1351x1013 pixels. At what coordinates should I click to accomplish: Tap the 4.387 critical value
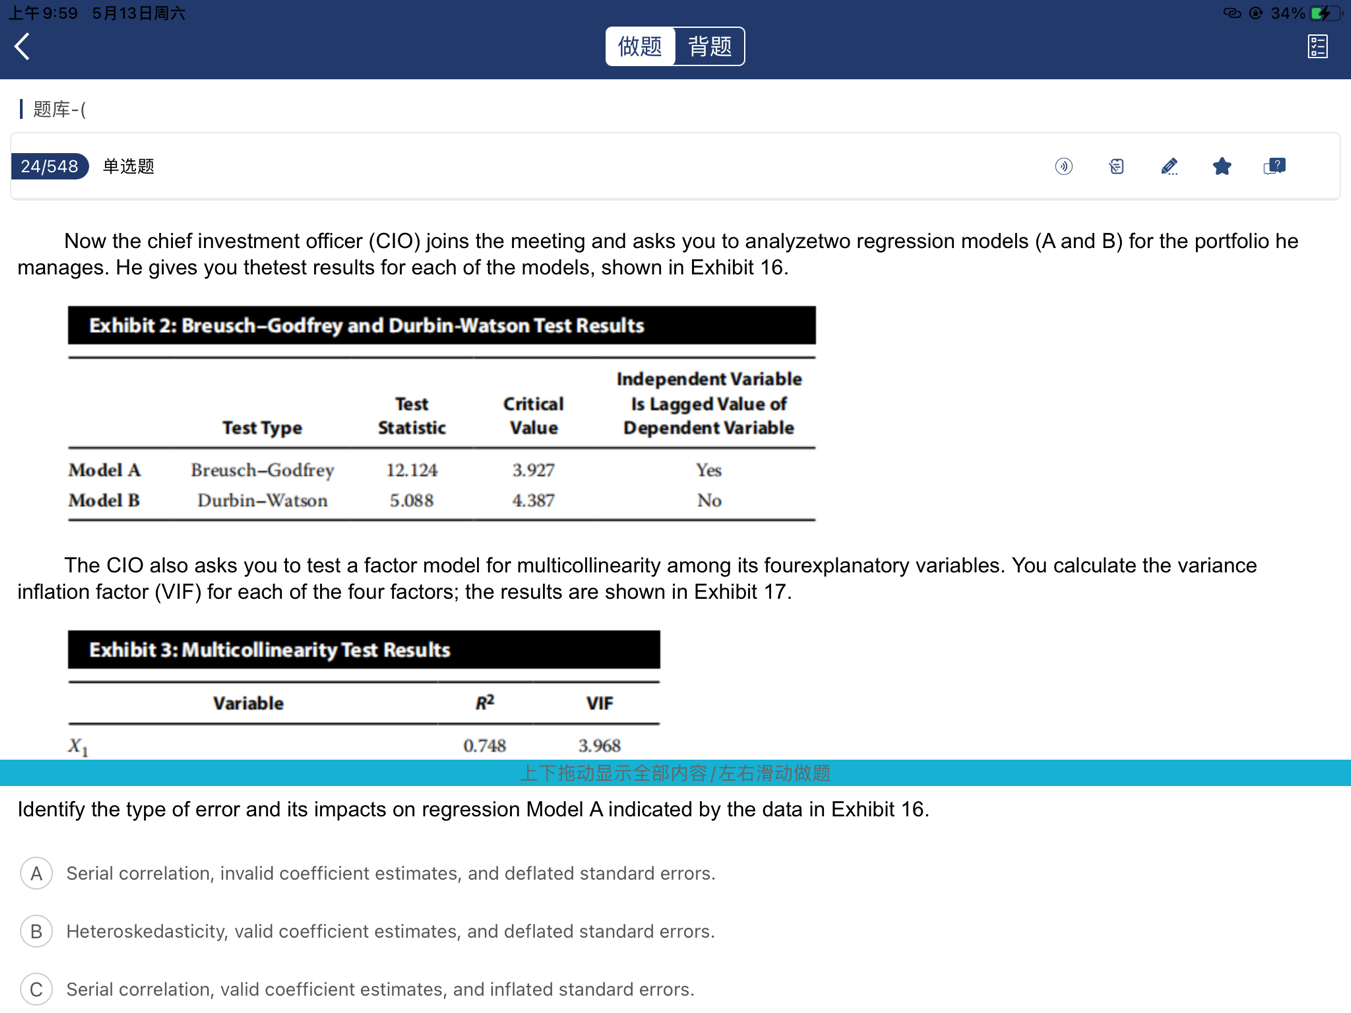(x=533, y=500)
